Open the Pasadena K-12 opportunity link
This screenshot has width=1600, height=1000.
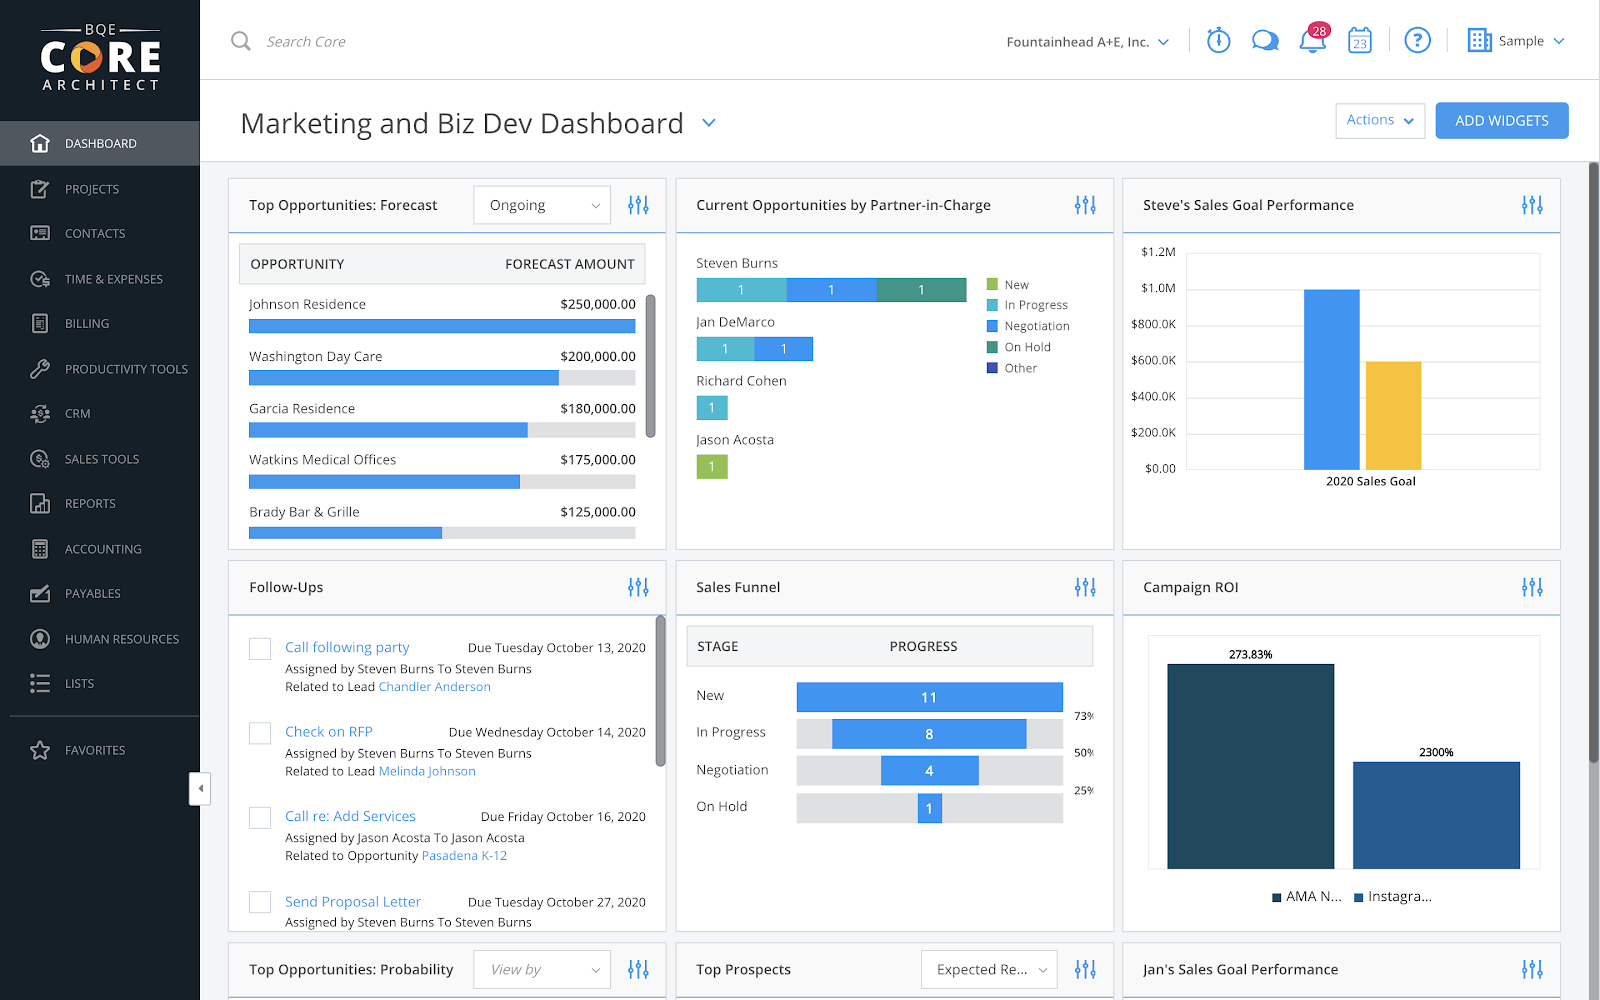[x=464, y=856]
